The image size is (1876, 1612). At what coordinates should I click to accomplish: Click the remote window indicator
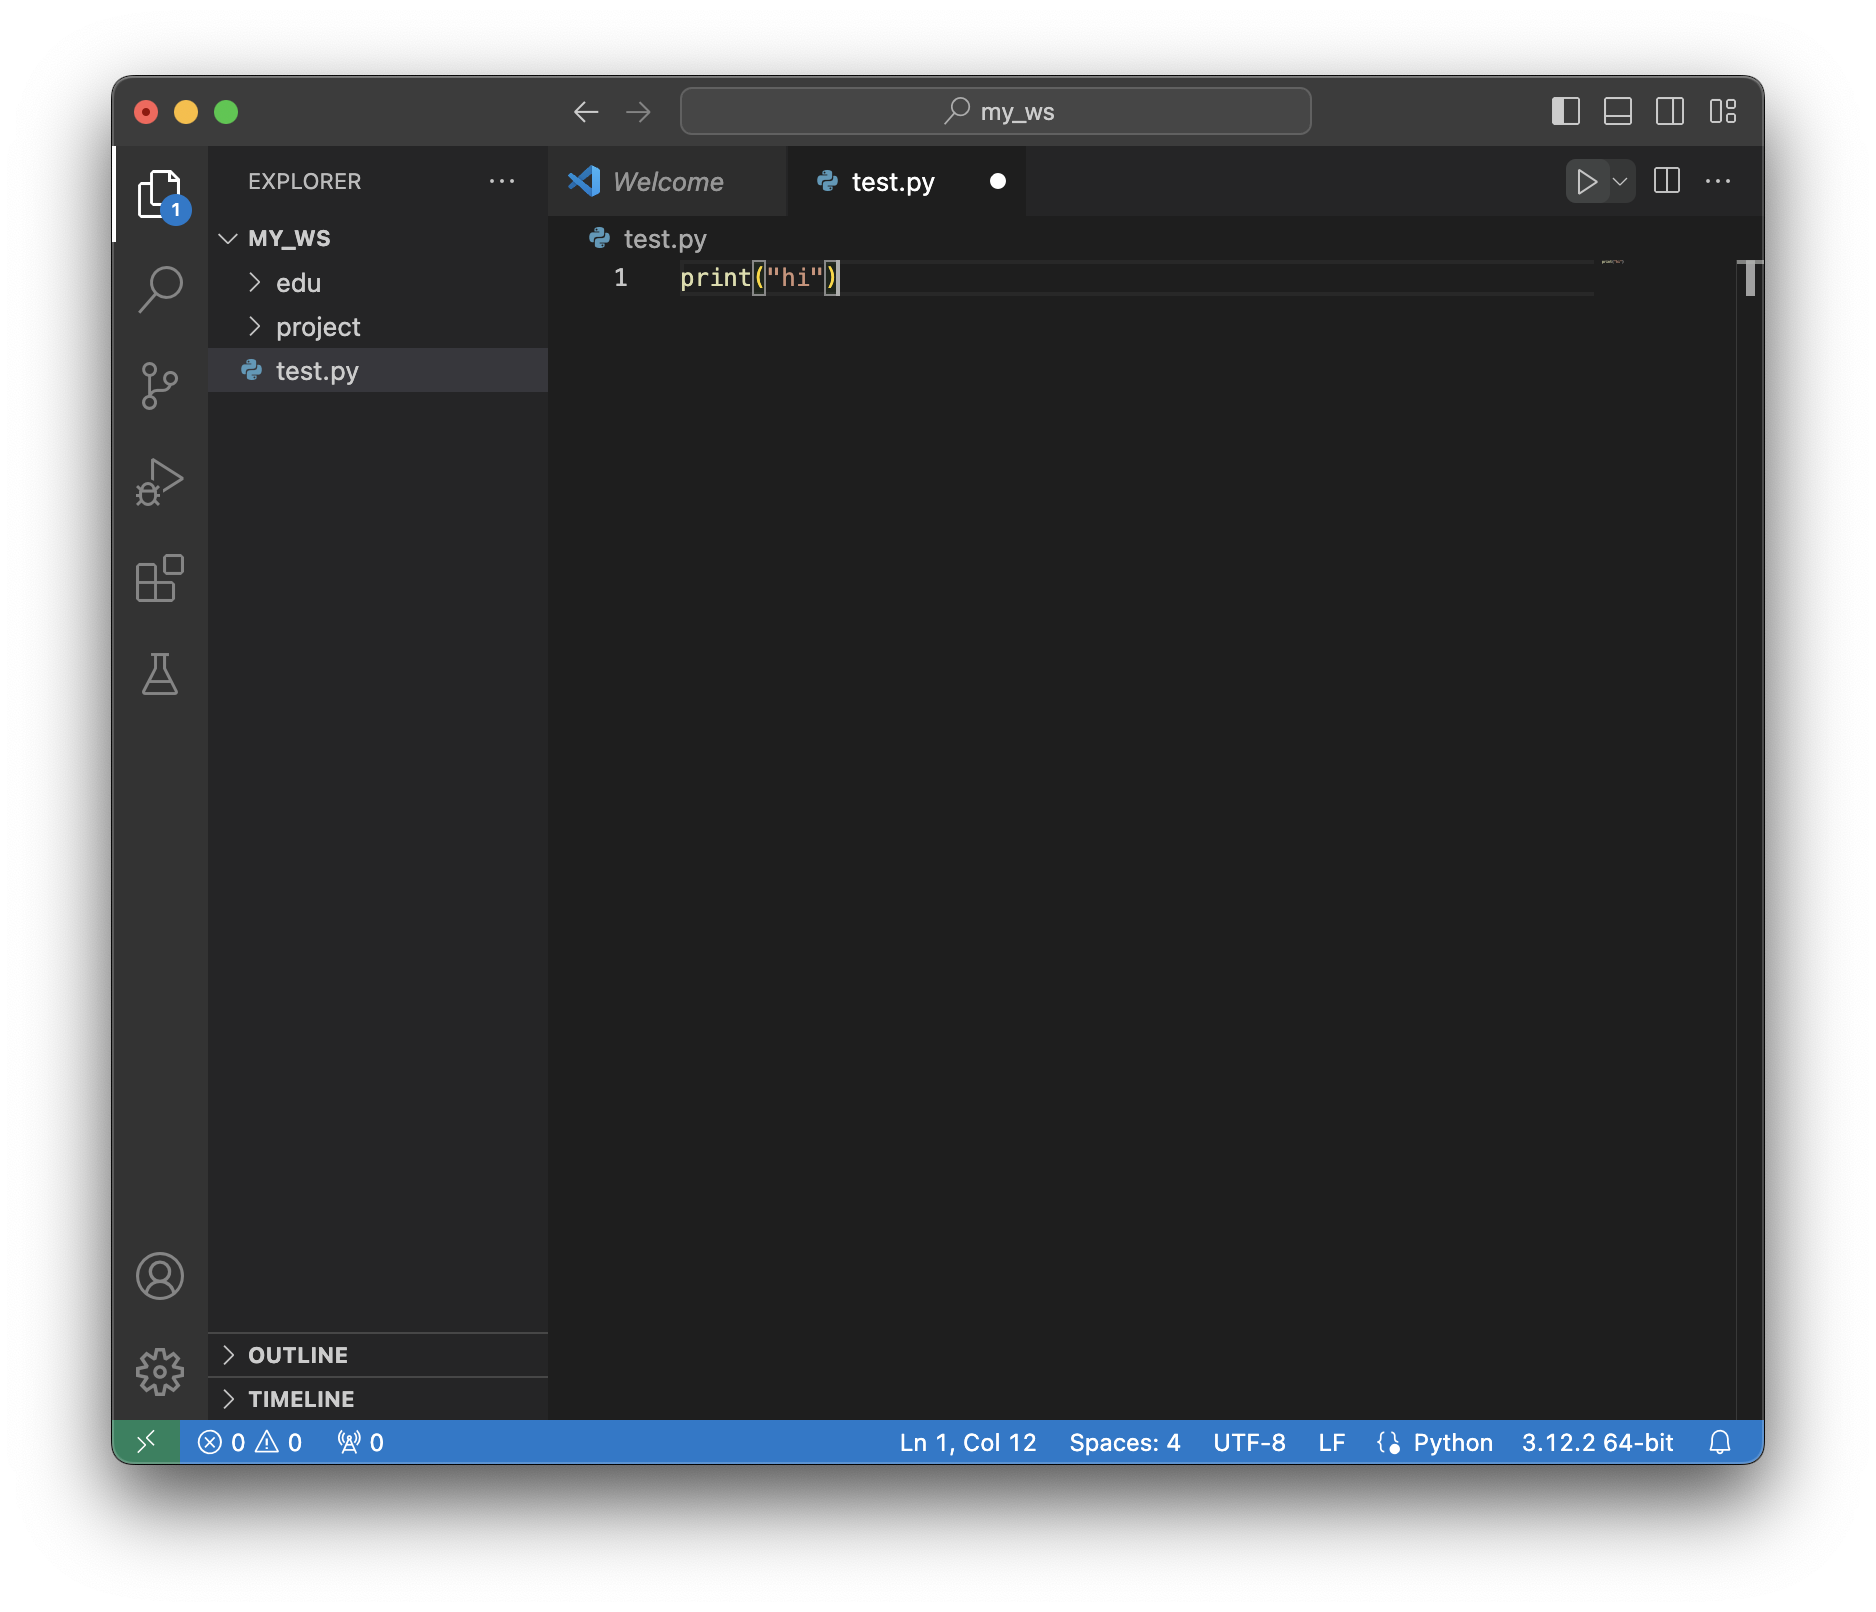146,1442
